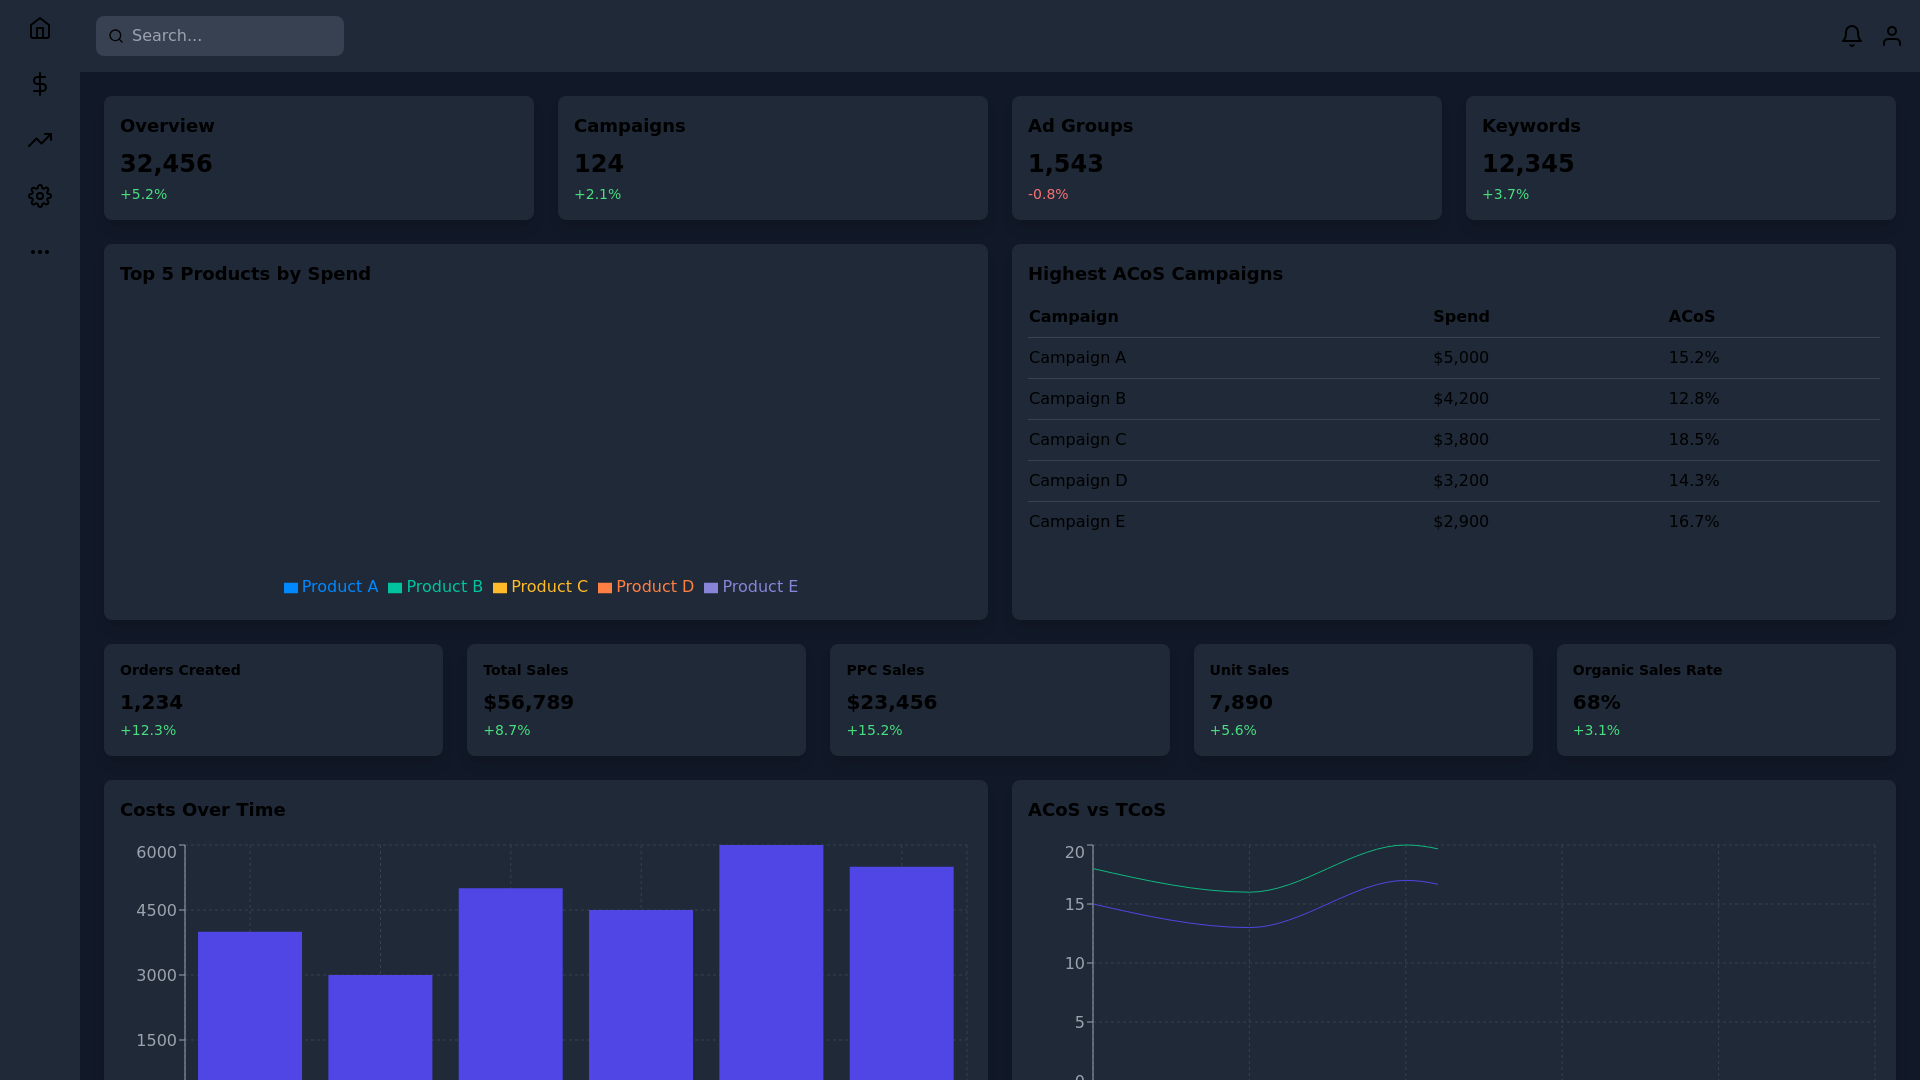Click the magnifier icon in the search bar
Image resolution: width=1920 pixels, height=1080 pixels.
116,36
